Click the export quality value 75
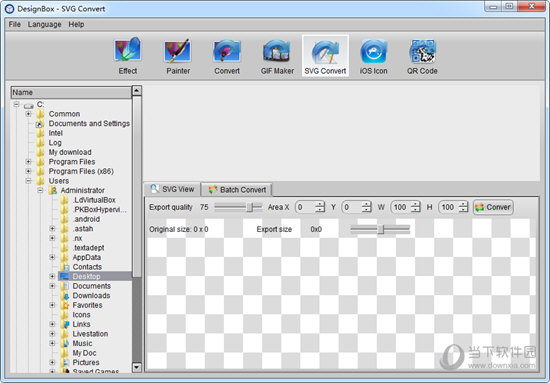The image size is (550, 383). point(204,207)
